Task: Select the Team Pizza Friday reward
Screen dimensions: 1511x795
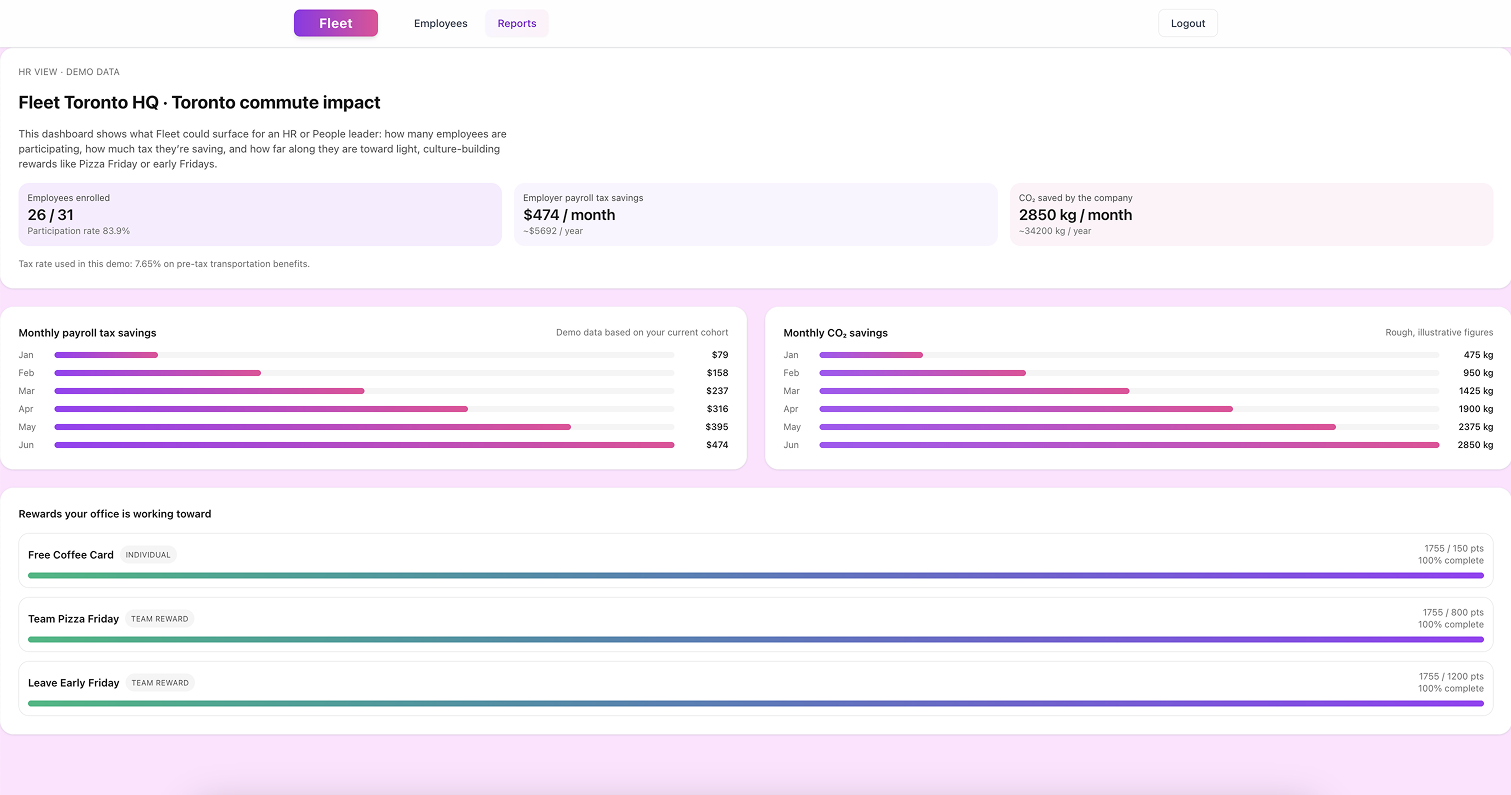Action: point(73,619)
